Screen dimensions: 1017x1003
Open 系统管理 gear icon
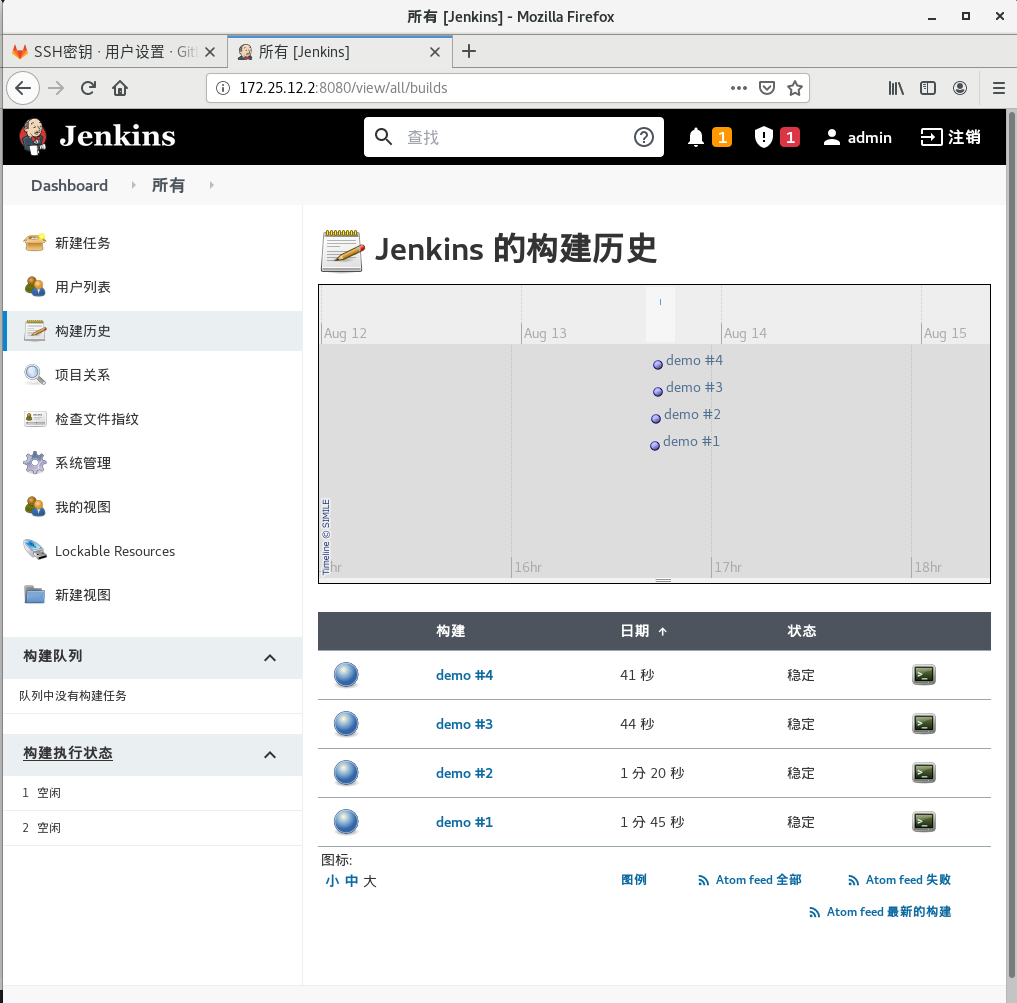click(x=34, y=463)
